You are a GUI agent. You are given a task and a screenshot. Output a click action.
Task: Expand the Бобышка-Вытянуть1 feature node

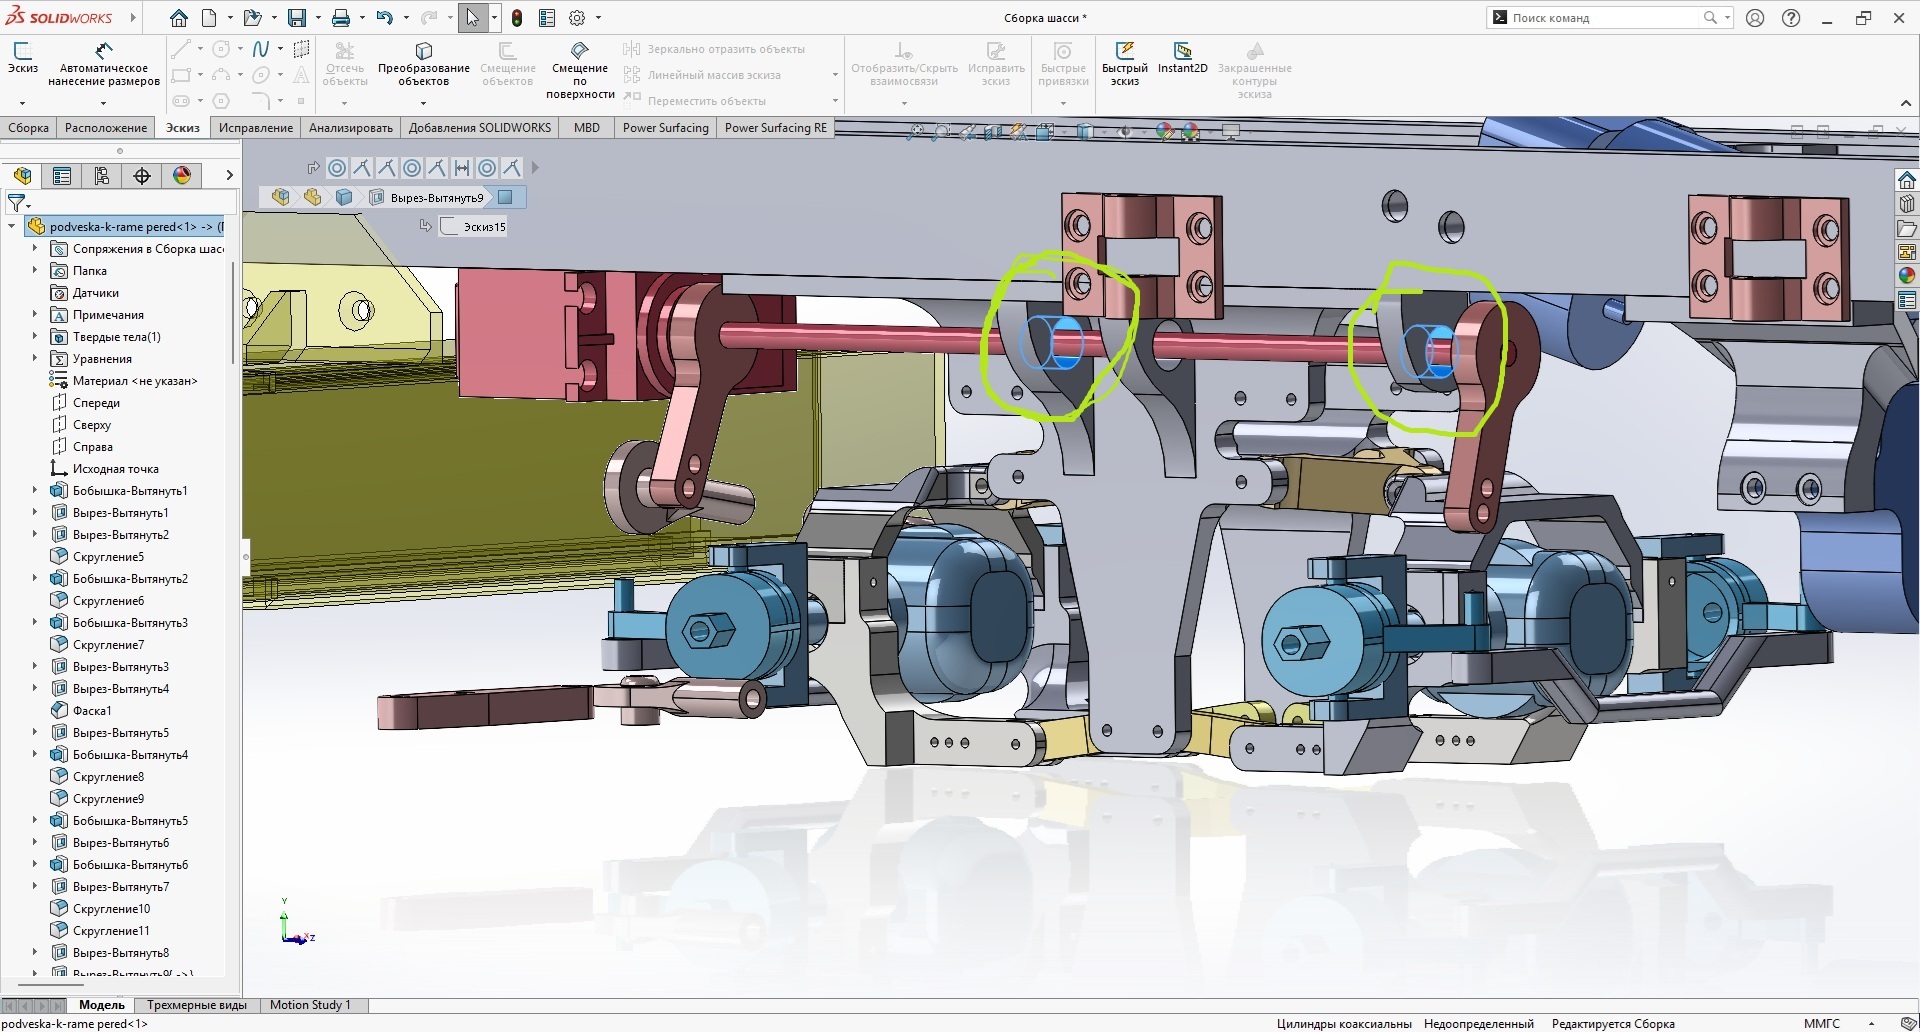(35, 491)
